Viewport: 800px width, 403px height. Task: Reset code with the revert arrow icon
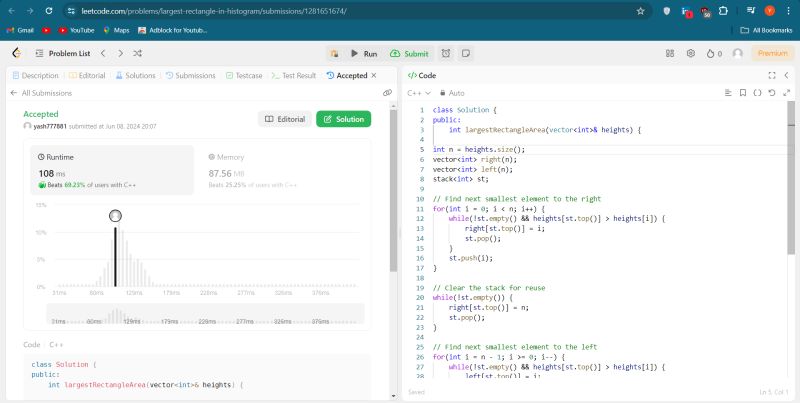[x=772, y=93]
